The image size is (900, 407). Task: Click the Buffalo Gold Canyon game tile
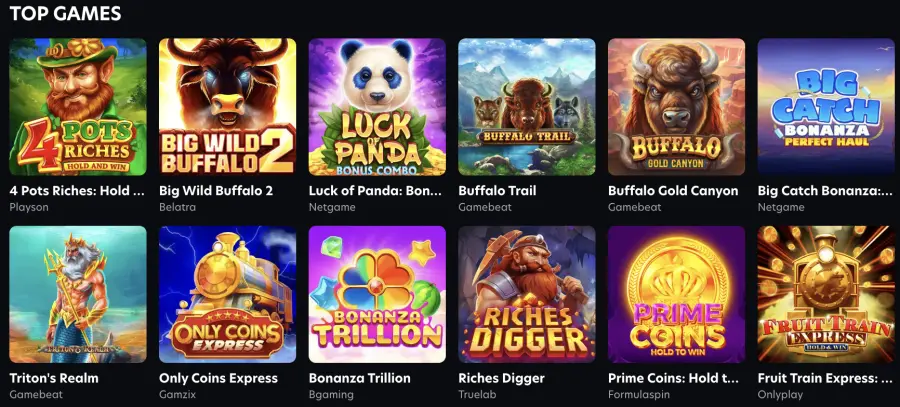677,107
